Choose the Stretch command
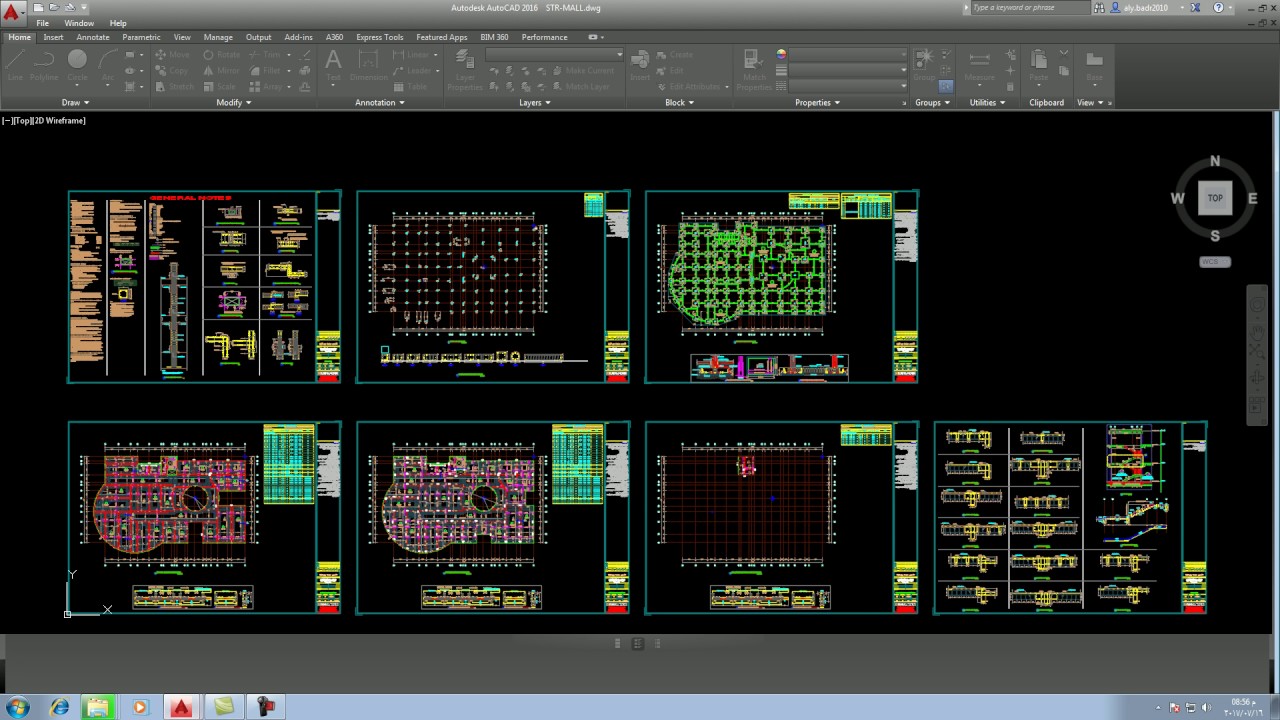This screenshot has width=1280, height=720. 175,87
